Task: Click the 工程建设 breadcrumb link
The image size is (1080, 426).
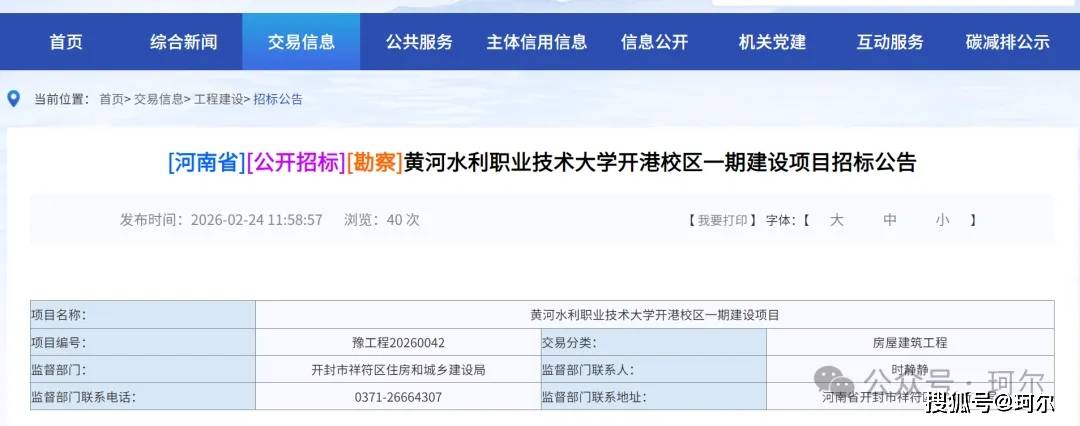Action: [x=218, y=99]
